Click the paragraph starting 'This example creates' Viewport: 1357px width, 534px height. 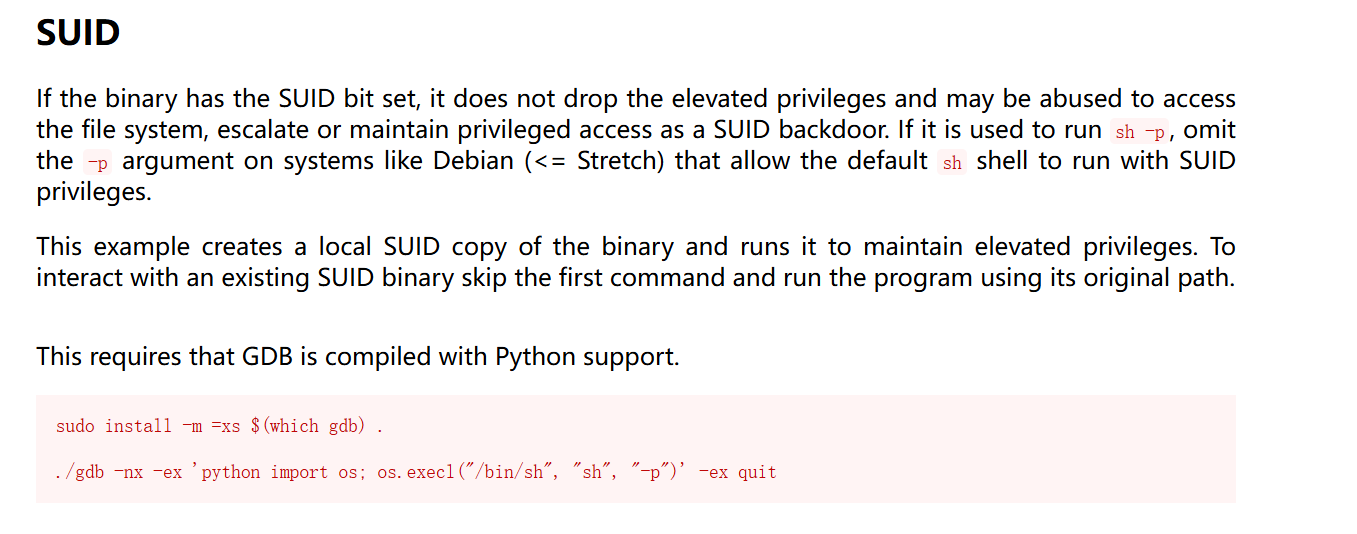636,262
